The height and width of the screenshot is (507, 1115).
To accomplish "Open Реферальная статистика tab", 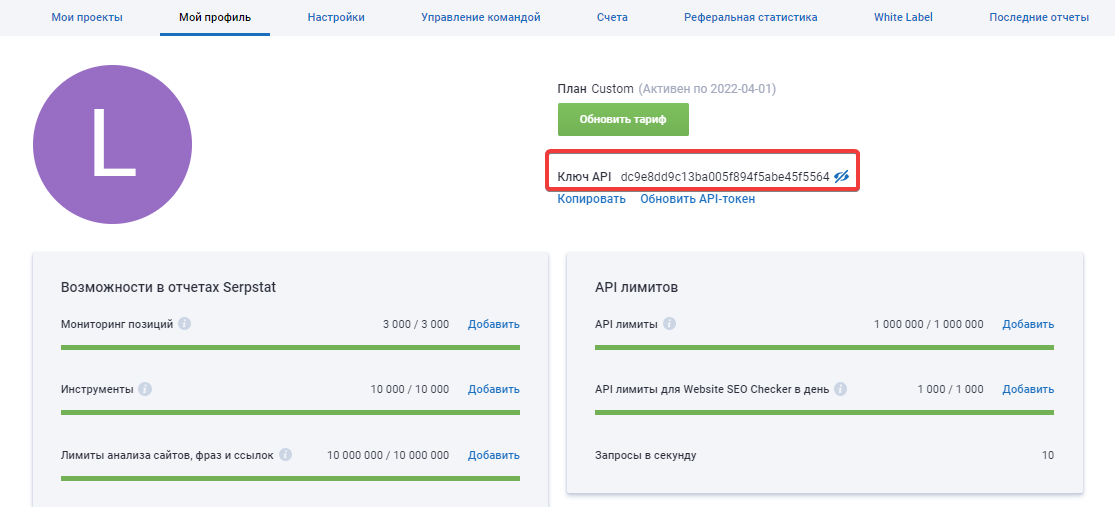I will [751, 17].
